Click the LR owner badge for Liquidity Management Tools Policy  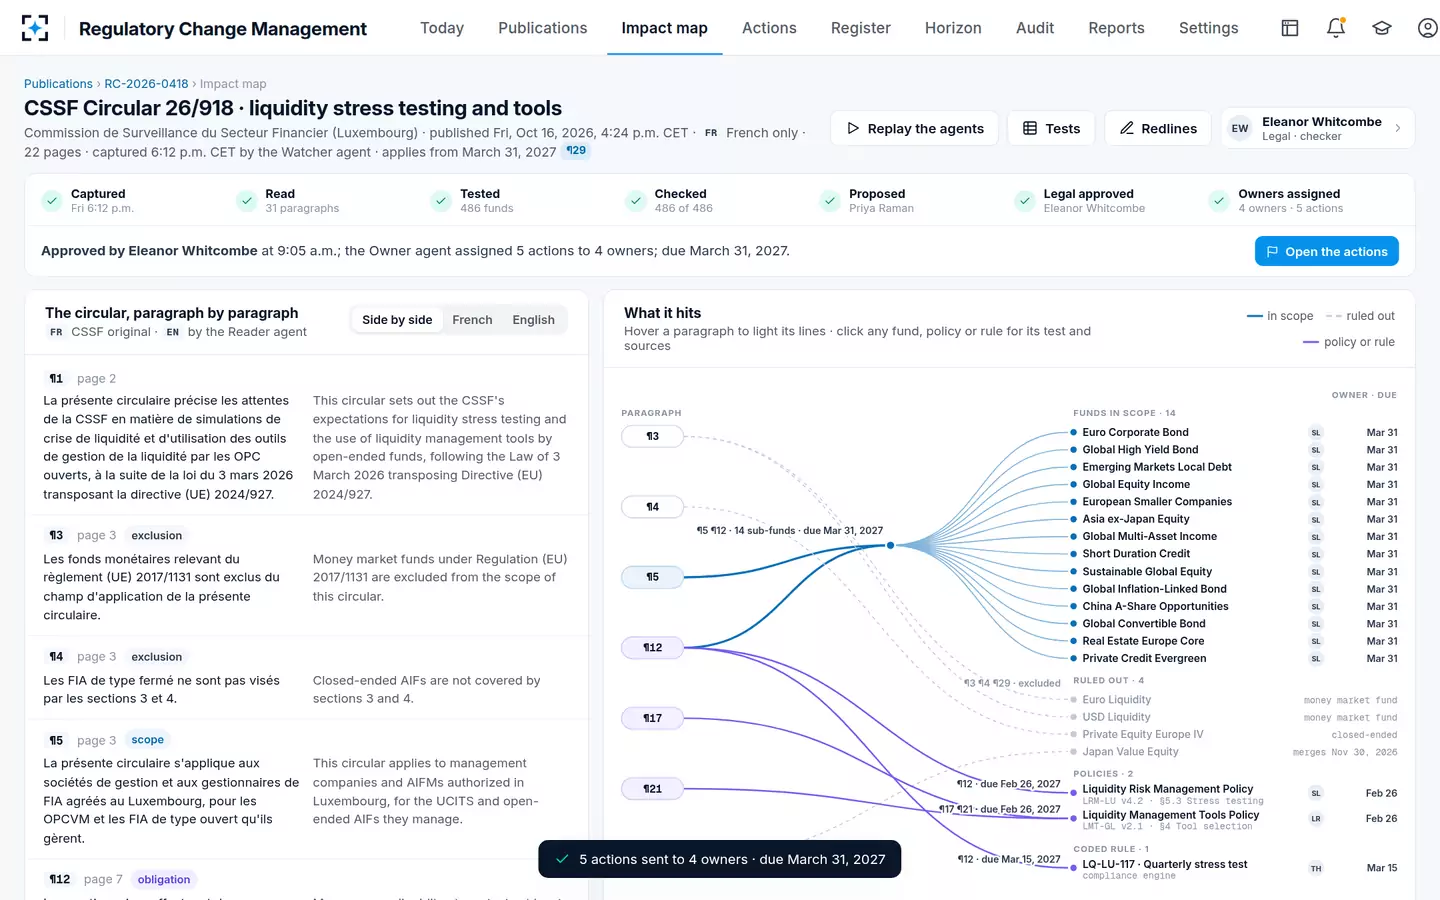click(x=1316, y=819)
